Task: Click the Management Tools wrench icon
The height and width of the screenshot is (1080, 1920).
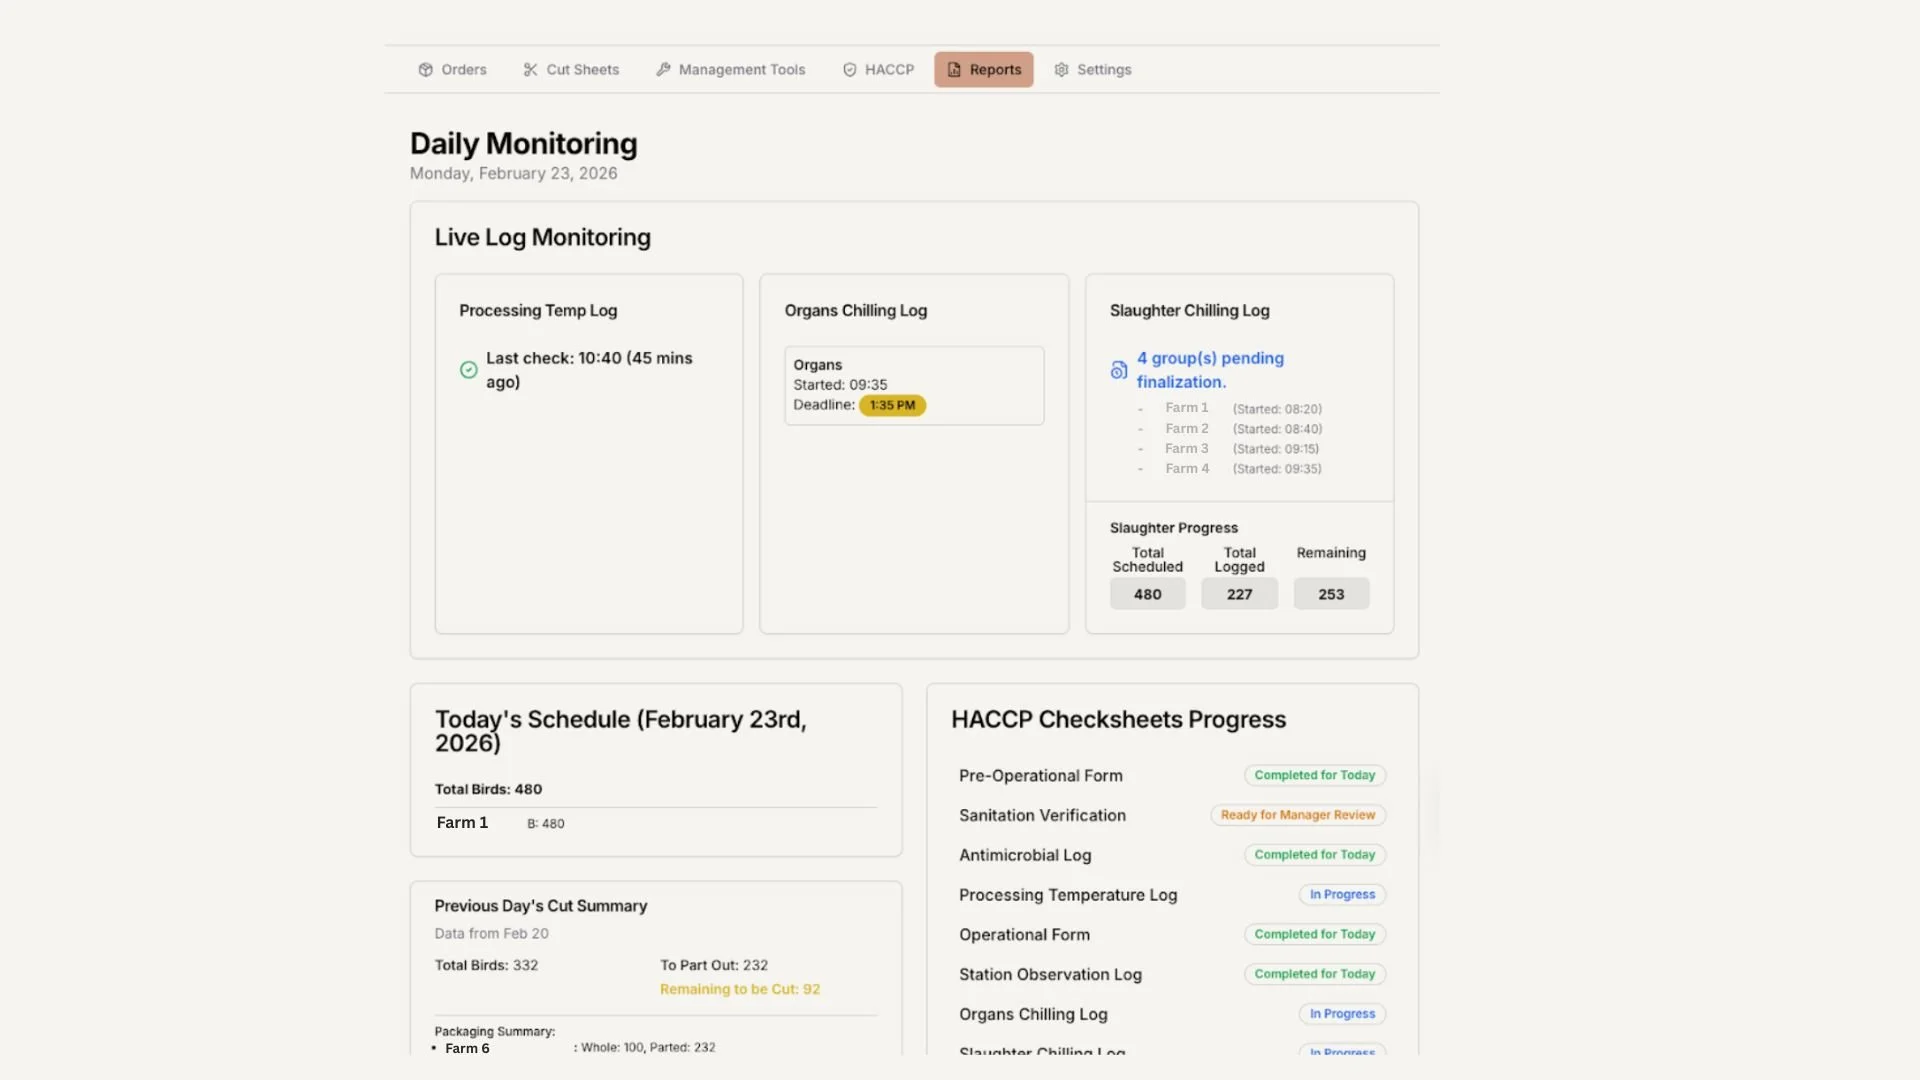Action: tap(663, 70)
